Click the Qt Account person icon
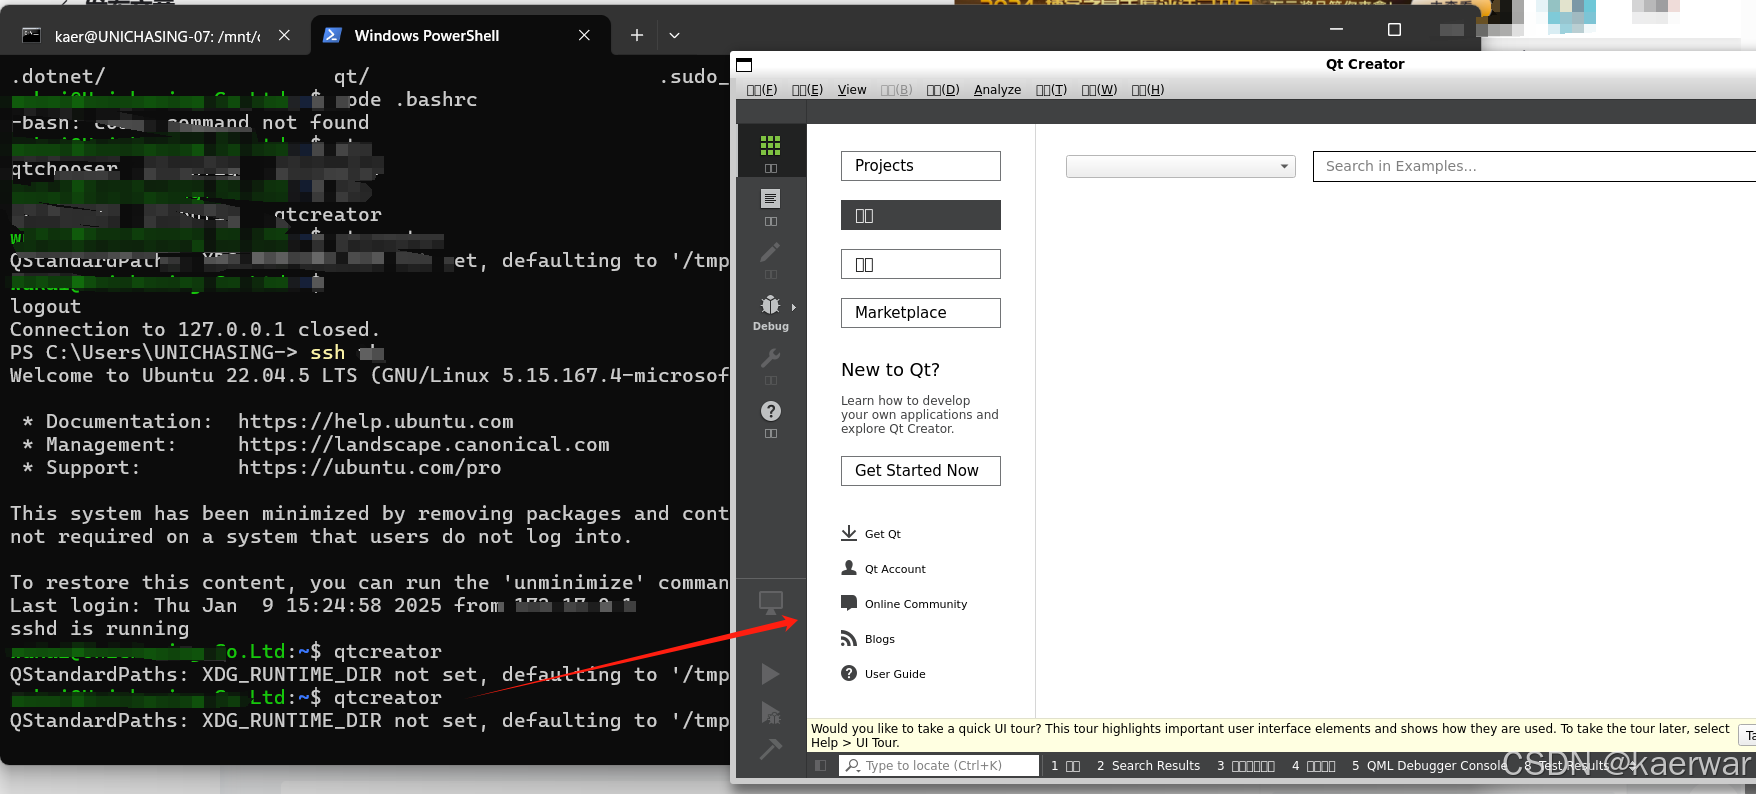1756x794 pixels. [849, 568]
